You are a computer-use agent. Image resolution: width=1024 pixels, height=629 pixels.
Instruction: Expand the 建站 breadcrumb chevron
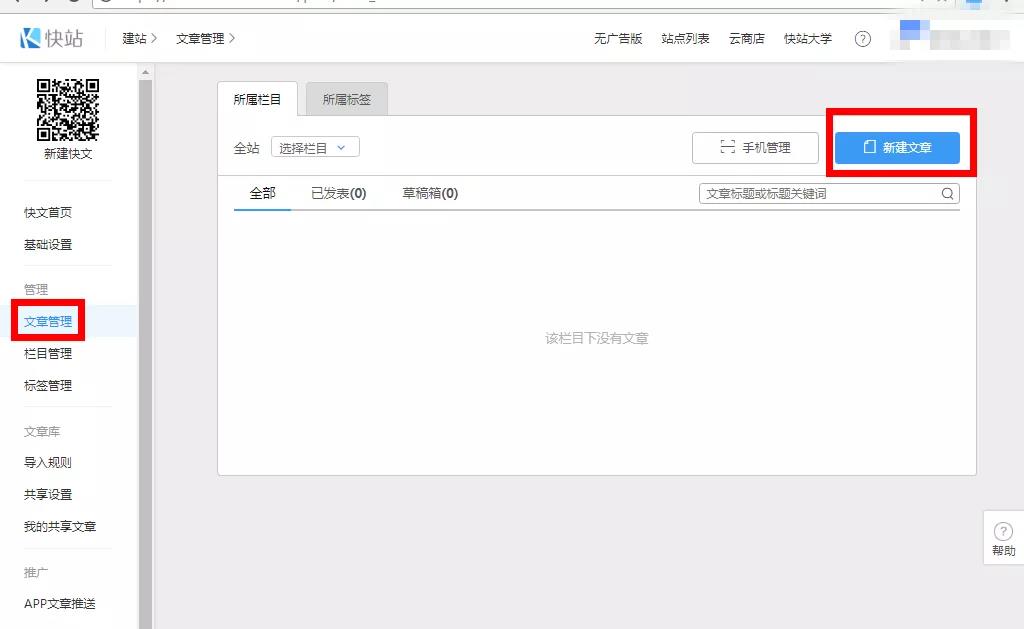[x=155, y=39]
